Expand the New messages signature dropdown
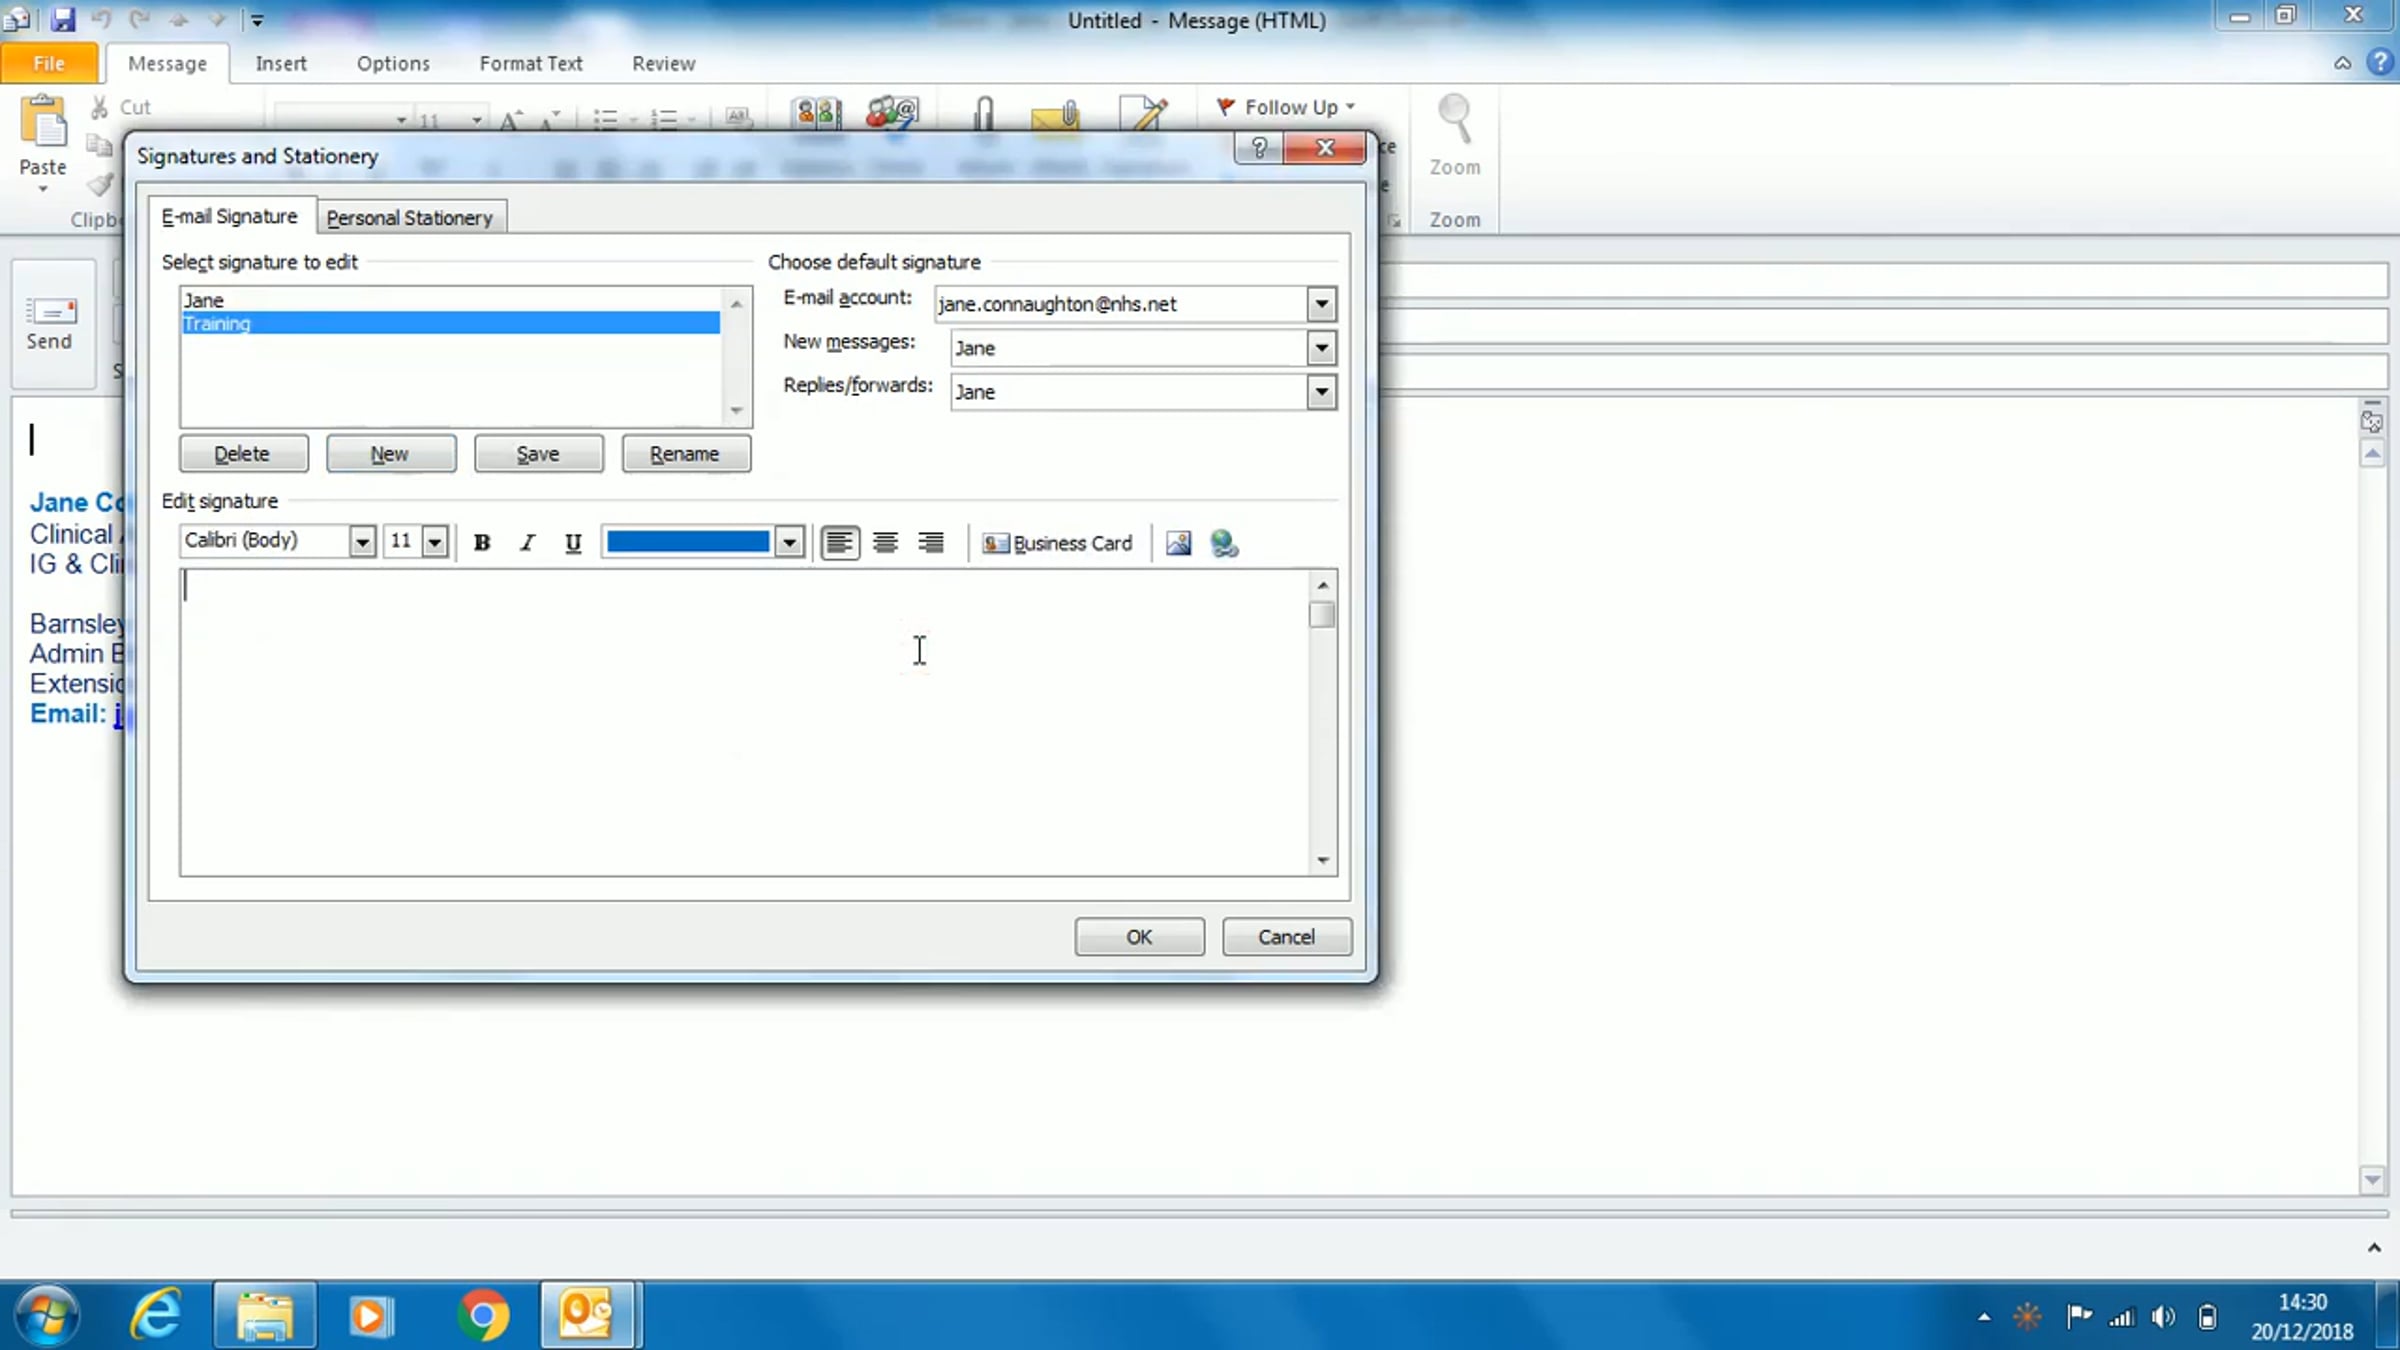 tap(1321, 348)
